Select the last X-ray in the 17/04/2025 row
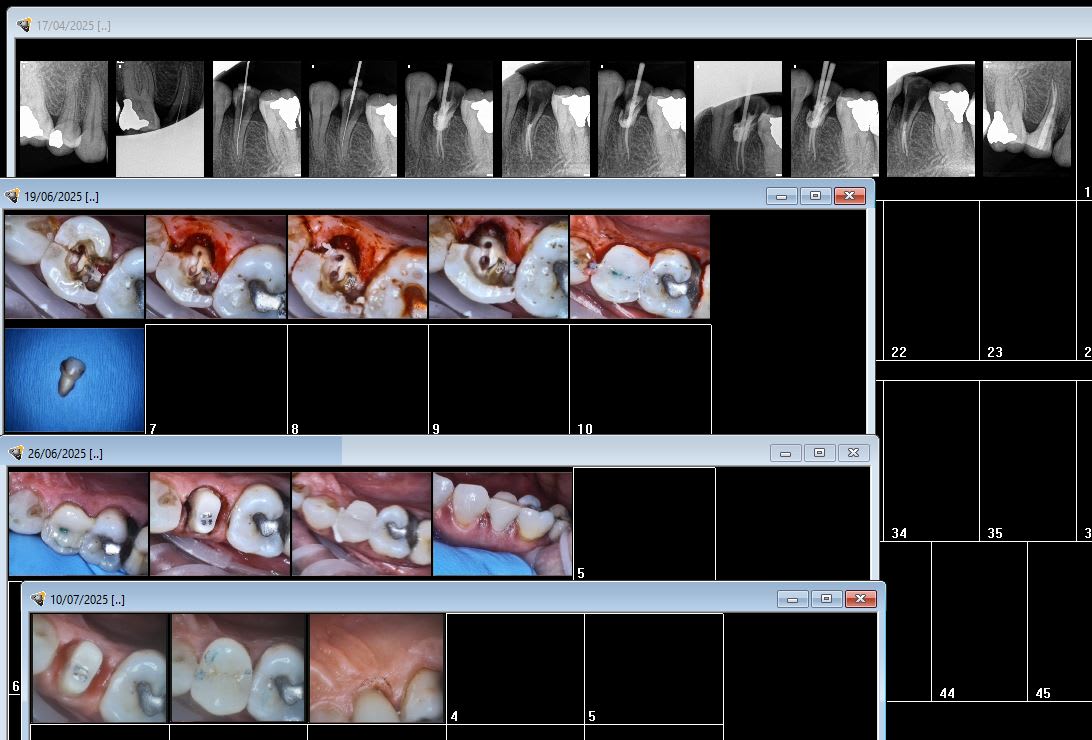The width and height of the screenshot is (1092, 740). [x=1026, y=118]
